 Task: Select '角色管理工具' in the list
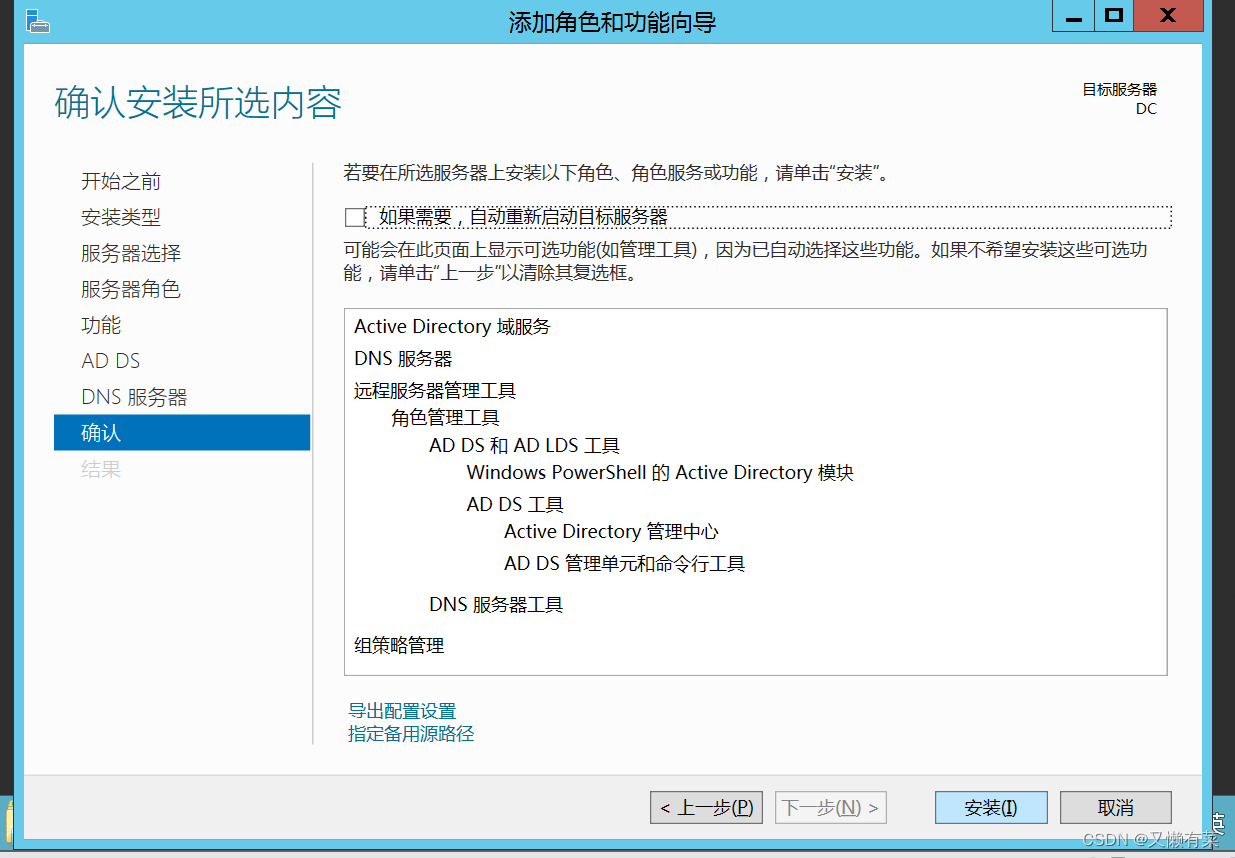pos(445,417)
